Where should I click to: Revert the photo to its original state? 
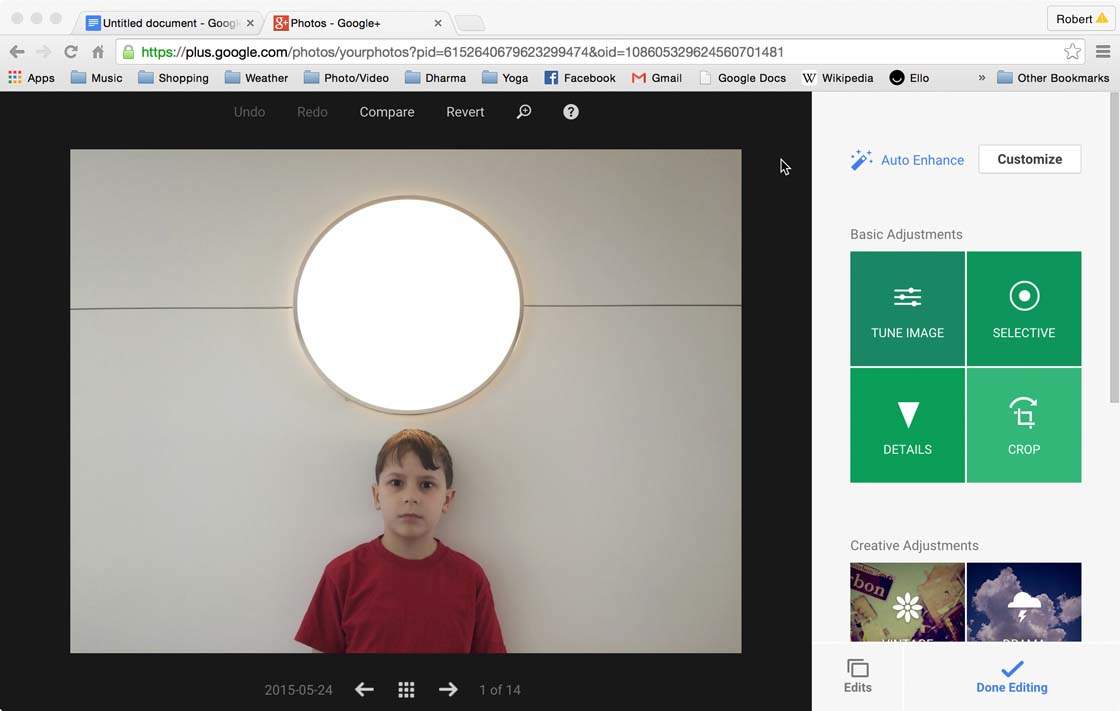[x=464, y=111]
